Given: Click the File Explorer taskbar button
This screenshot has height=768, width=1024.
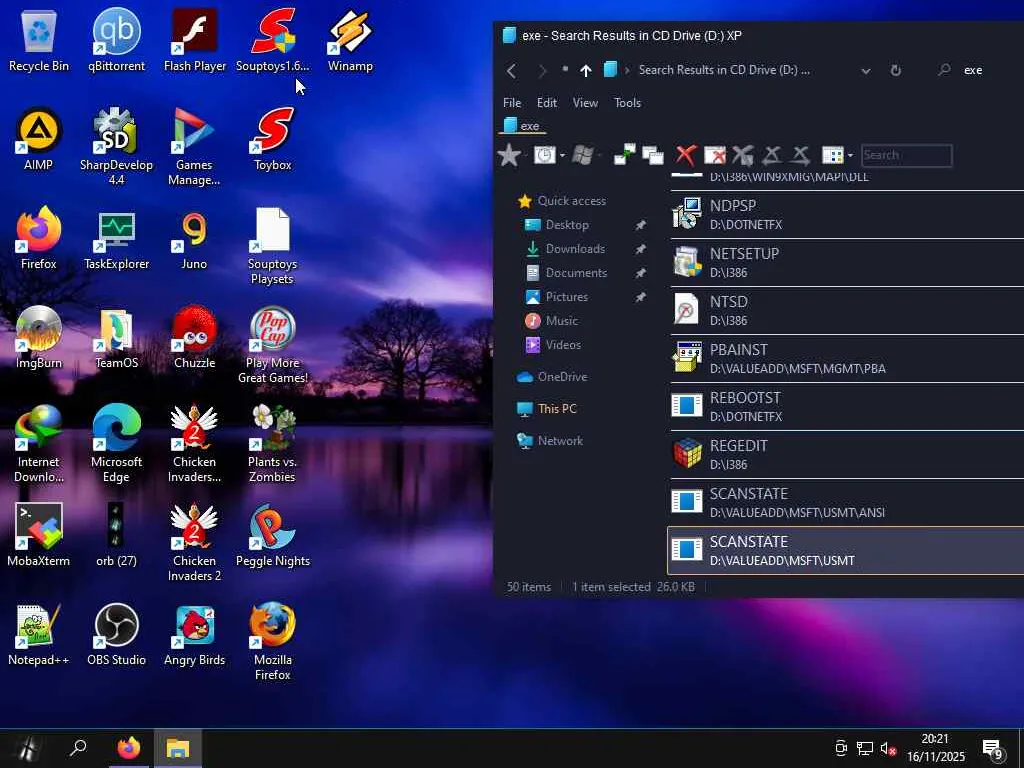Looking at the screenshot, I should pyautogui.click(x=178, y=748).
